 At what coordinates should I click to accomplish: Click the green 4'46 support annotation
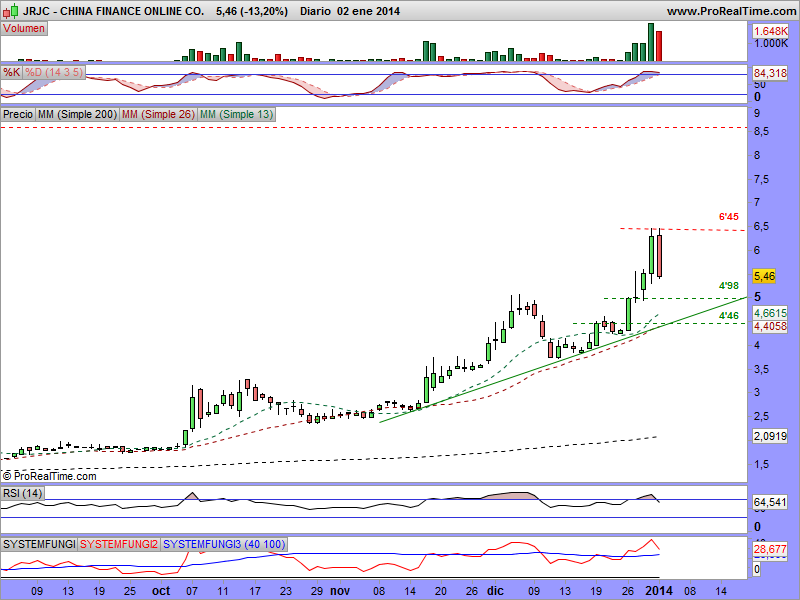click(729, 316)
